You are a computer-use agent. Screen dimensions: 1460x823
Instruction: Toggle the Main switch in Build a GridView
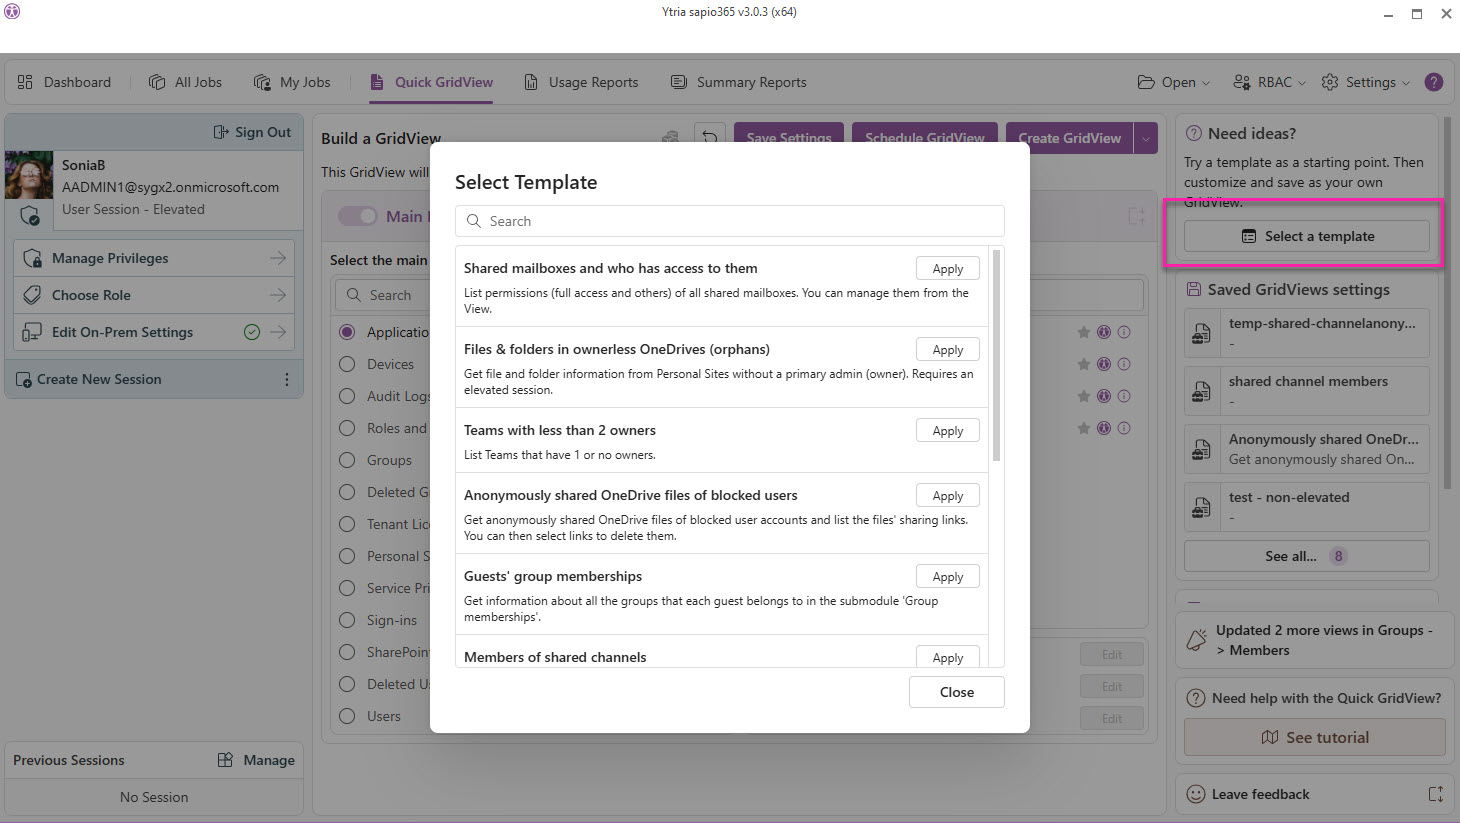357,216
